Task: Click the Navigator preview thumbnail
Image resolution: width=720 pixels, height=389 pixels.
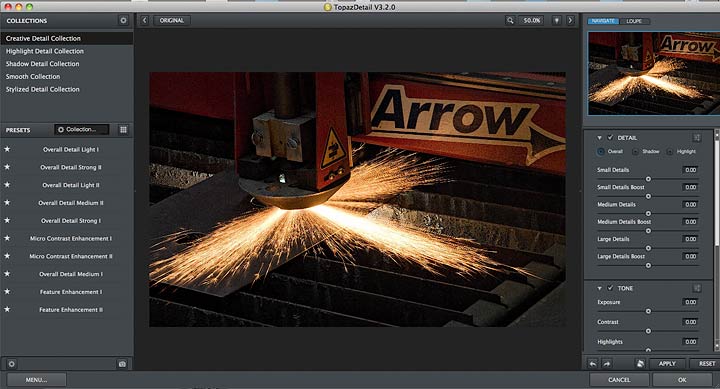Action: tap(654, 73)
